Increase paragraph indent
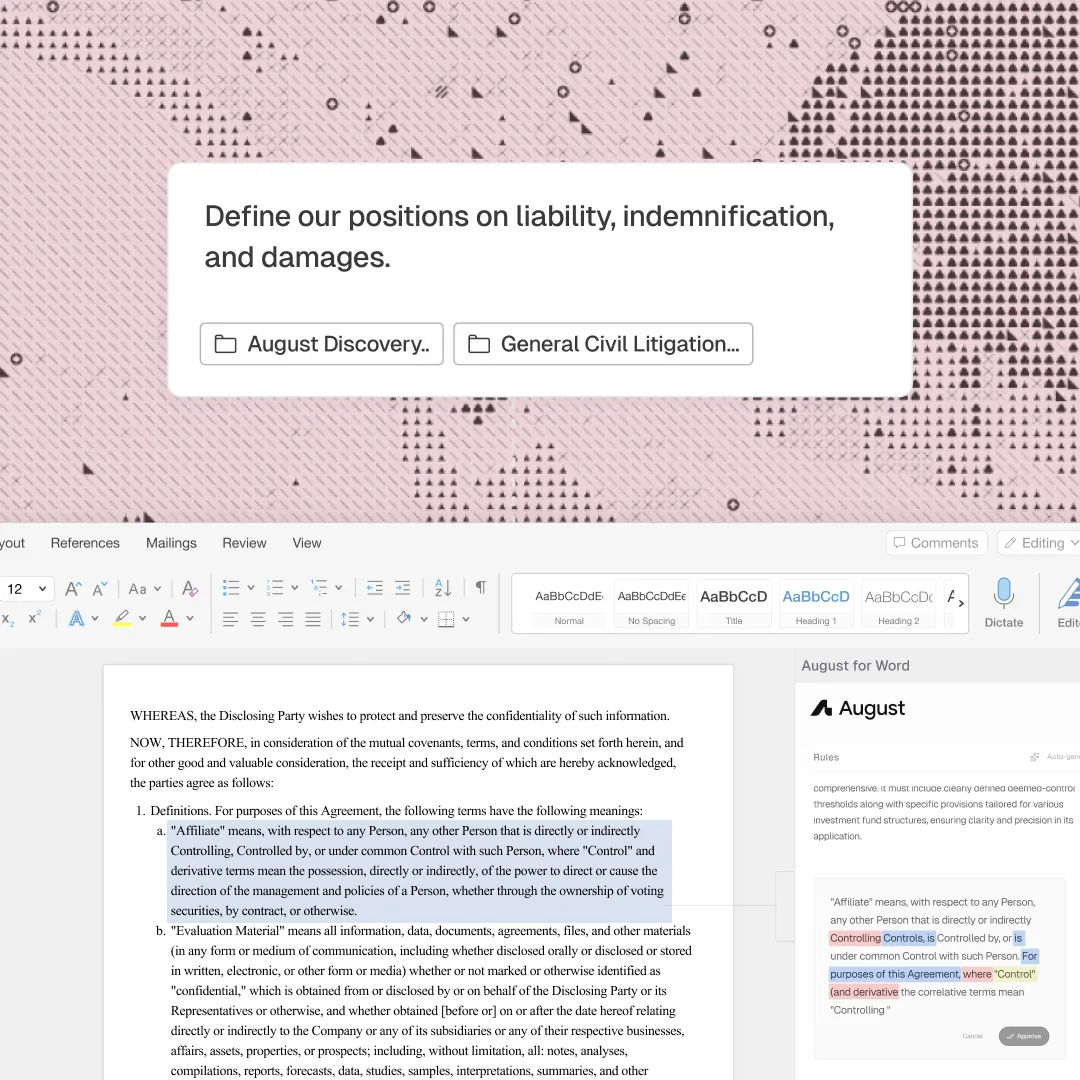 402,588
